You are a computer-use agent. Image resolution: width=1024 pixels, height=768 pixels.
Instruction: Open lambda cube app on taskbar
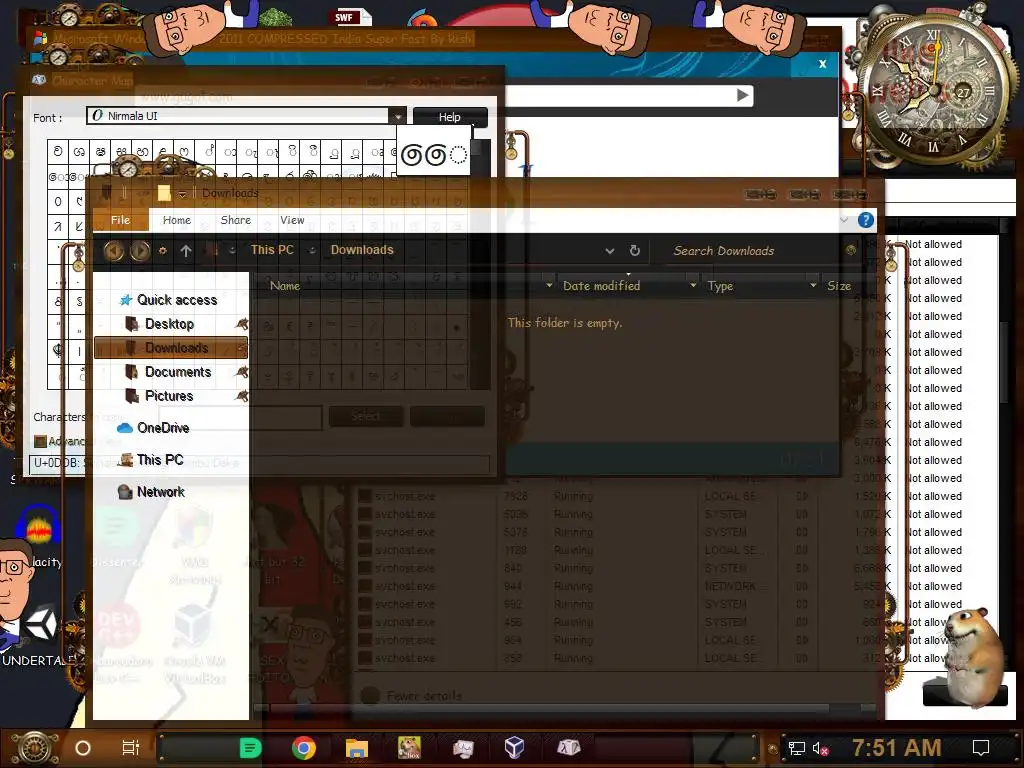[x=568, y=748]
